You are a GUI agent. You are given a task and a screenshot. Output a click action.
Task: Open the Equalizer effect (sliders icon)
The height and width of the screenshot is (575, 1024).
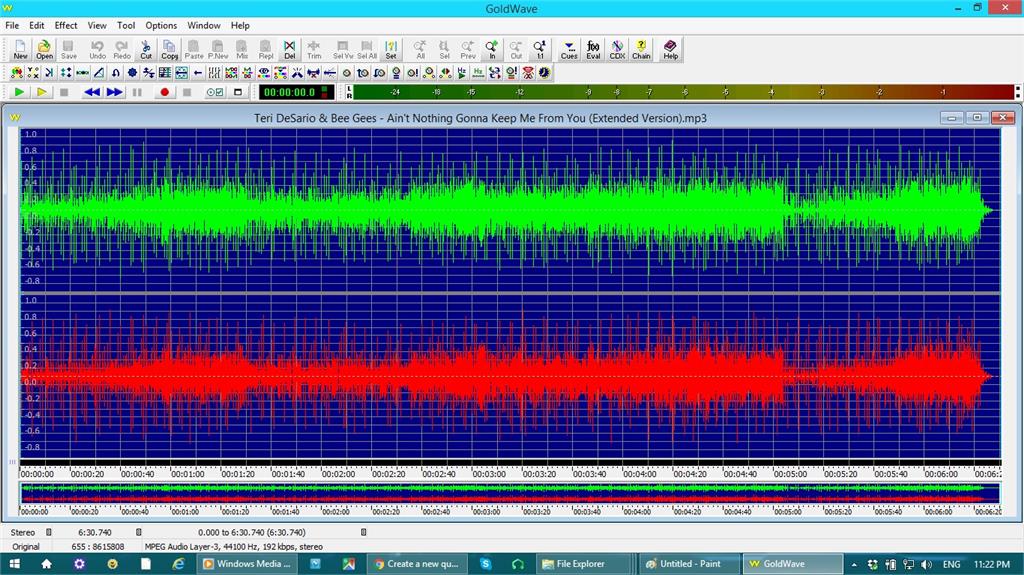click(x=214, y=73)
